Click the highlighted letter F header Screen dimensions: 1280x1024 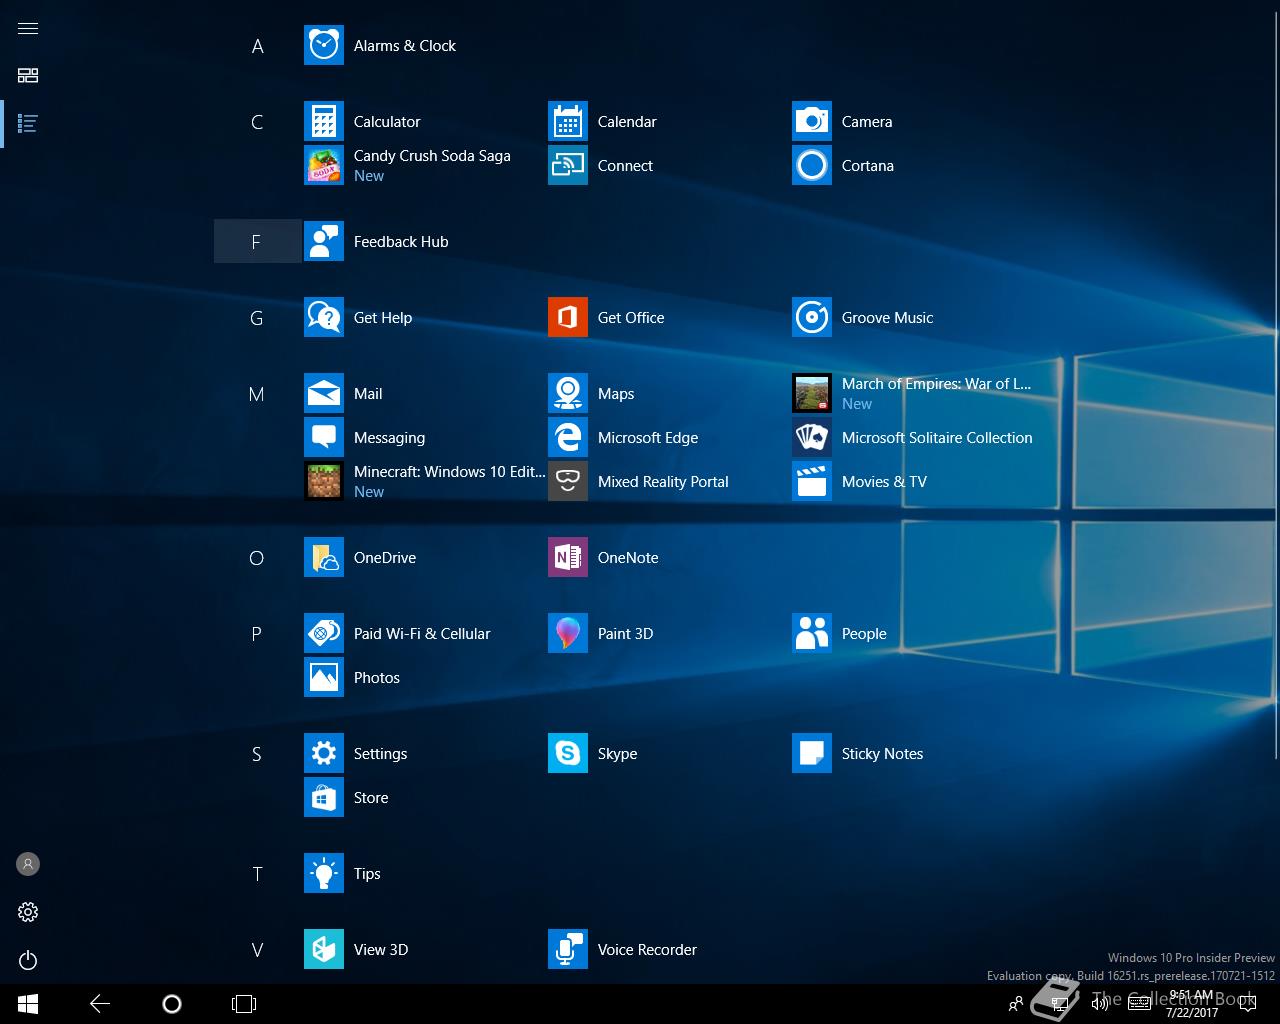point(257,242)
